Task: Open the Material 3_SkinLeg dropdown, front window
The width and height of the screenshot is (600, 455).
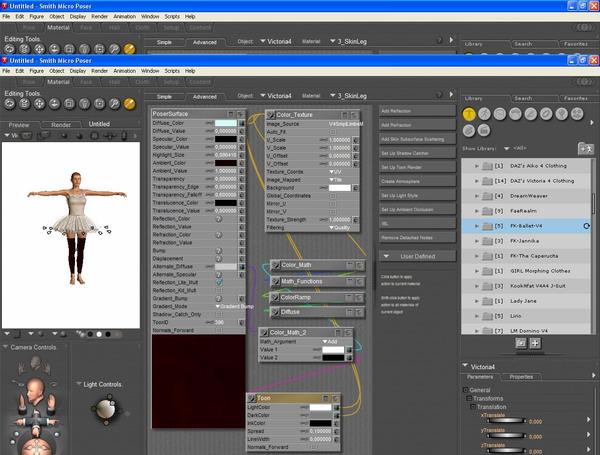Action: click(349, 96)
